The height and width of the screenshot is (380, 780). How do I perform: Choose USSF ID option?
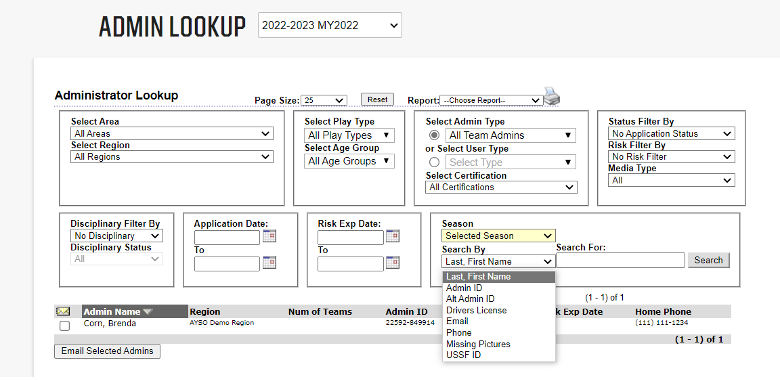click(498, 355)
